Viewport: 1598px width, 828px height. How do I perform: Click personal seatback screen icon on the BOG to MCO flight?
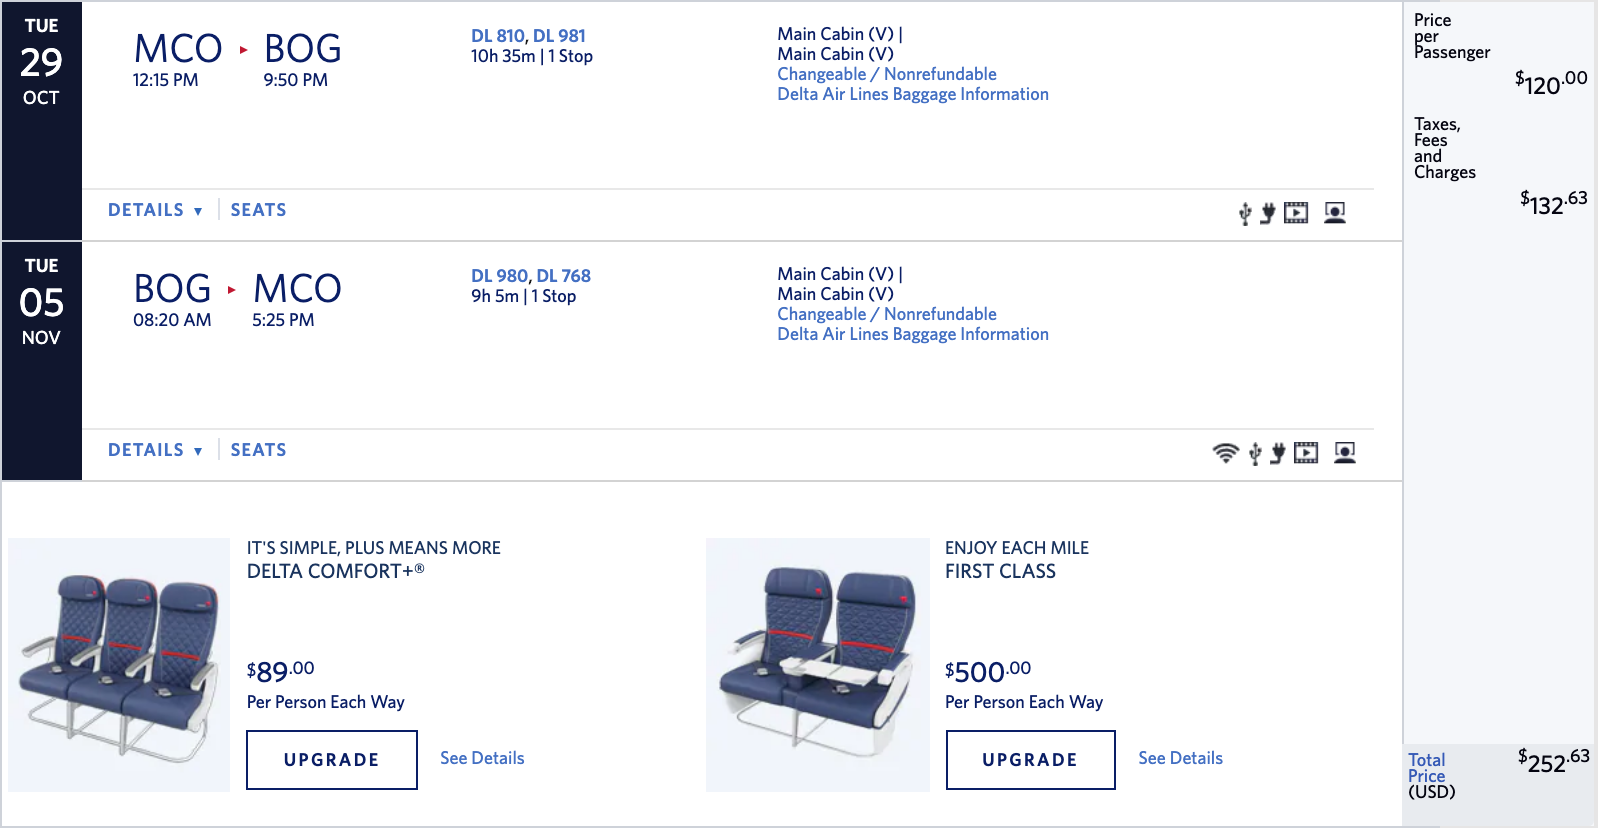click(x=1345, y=453)
